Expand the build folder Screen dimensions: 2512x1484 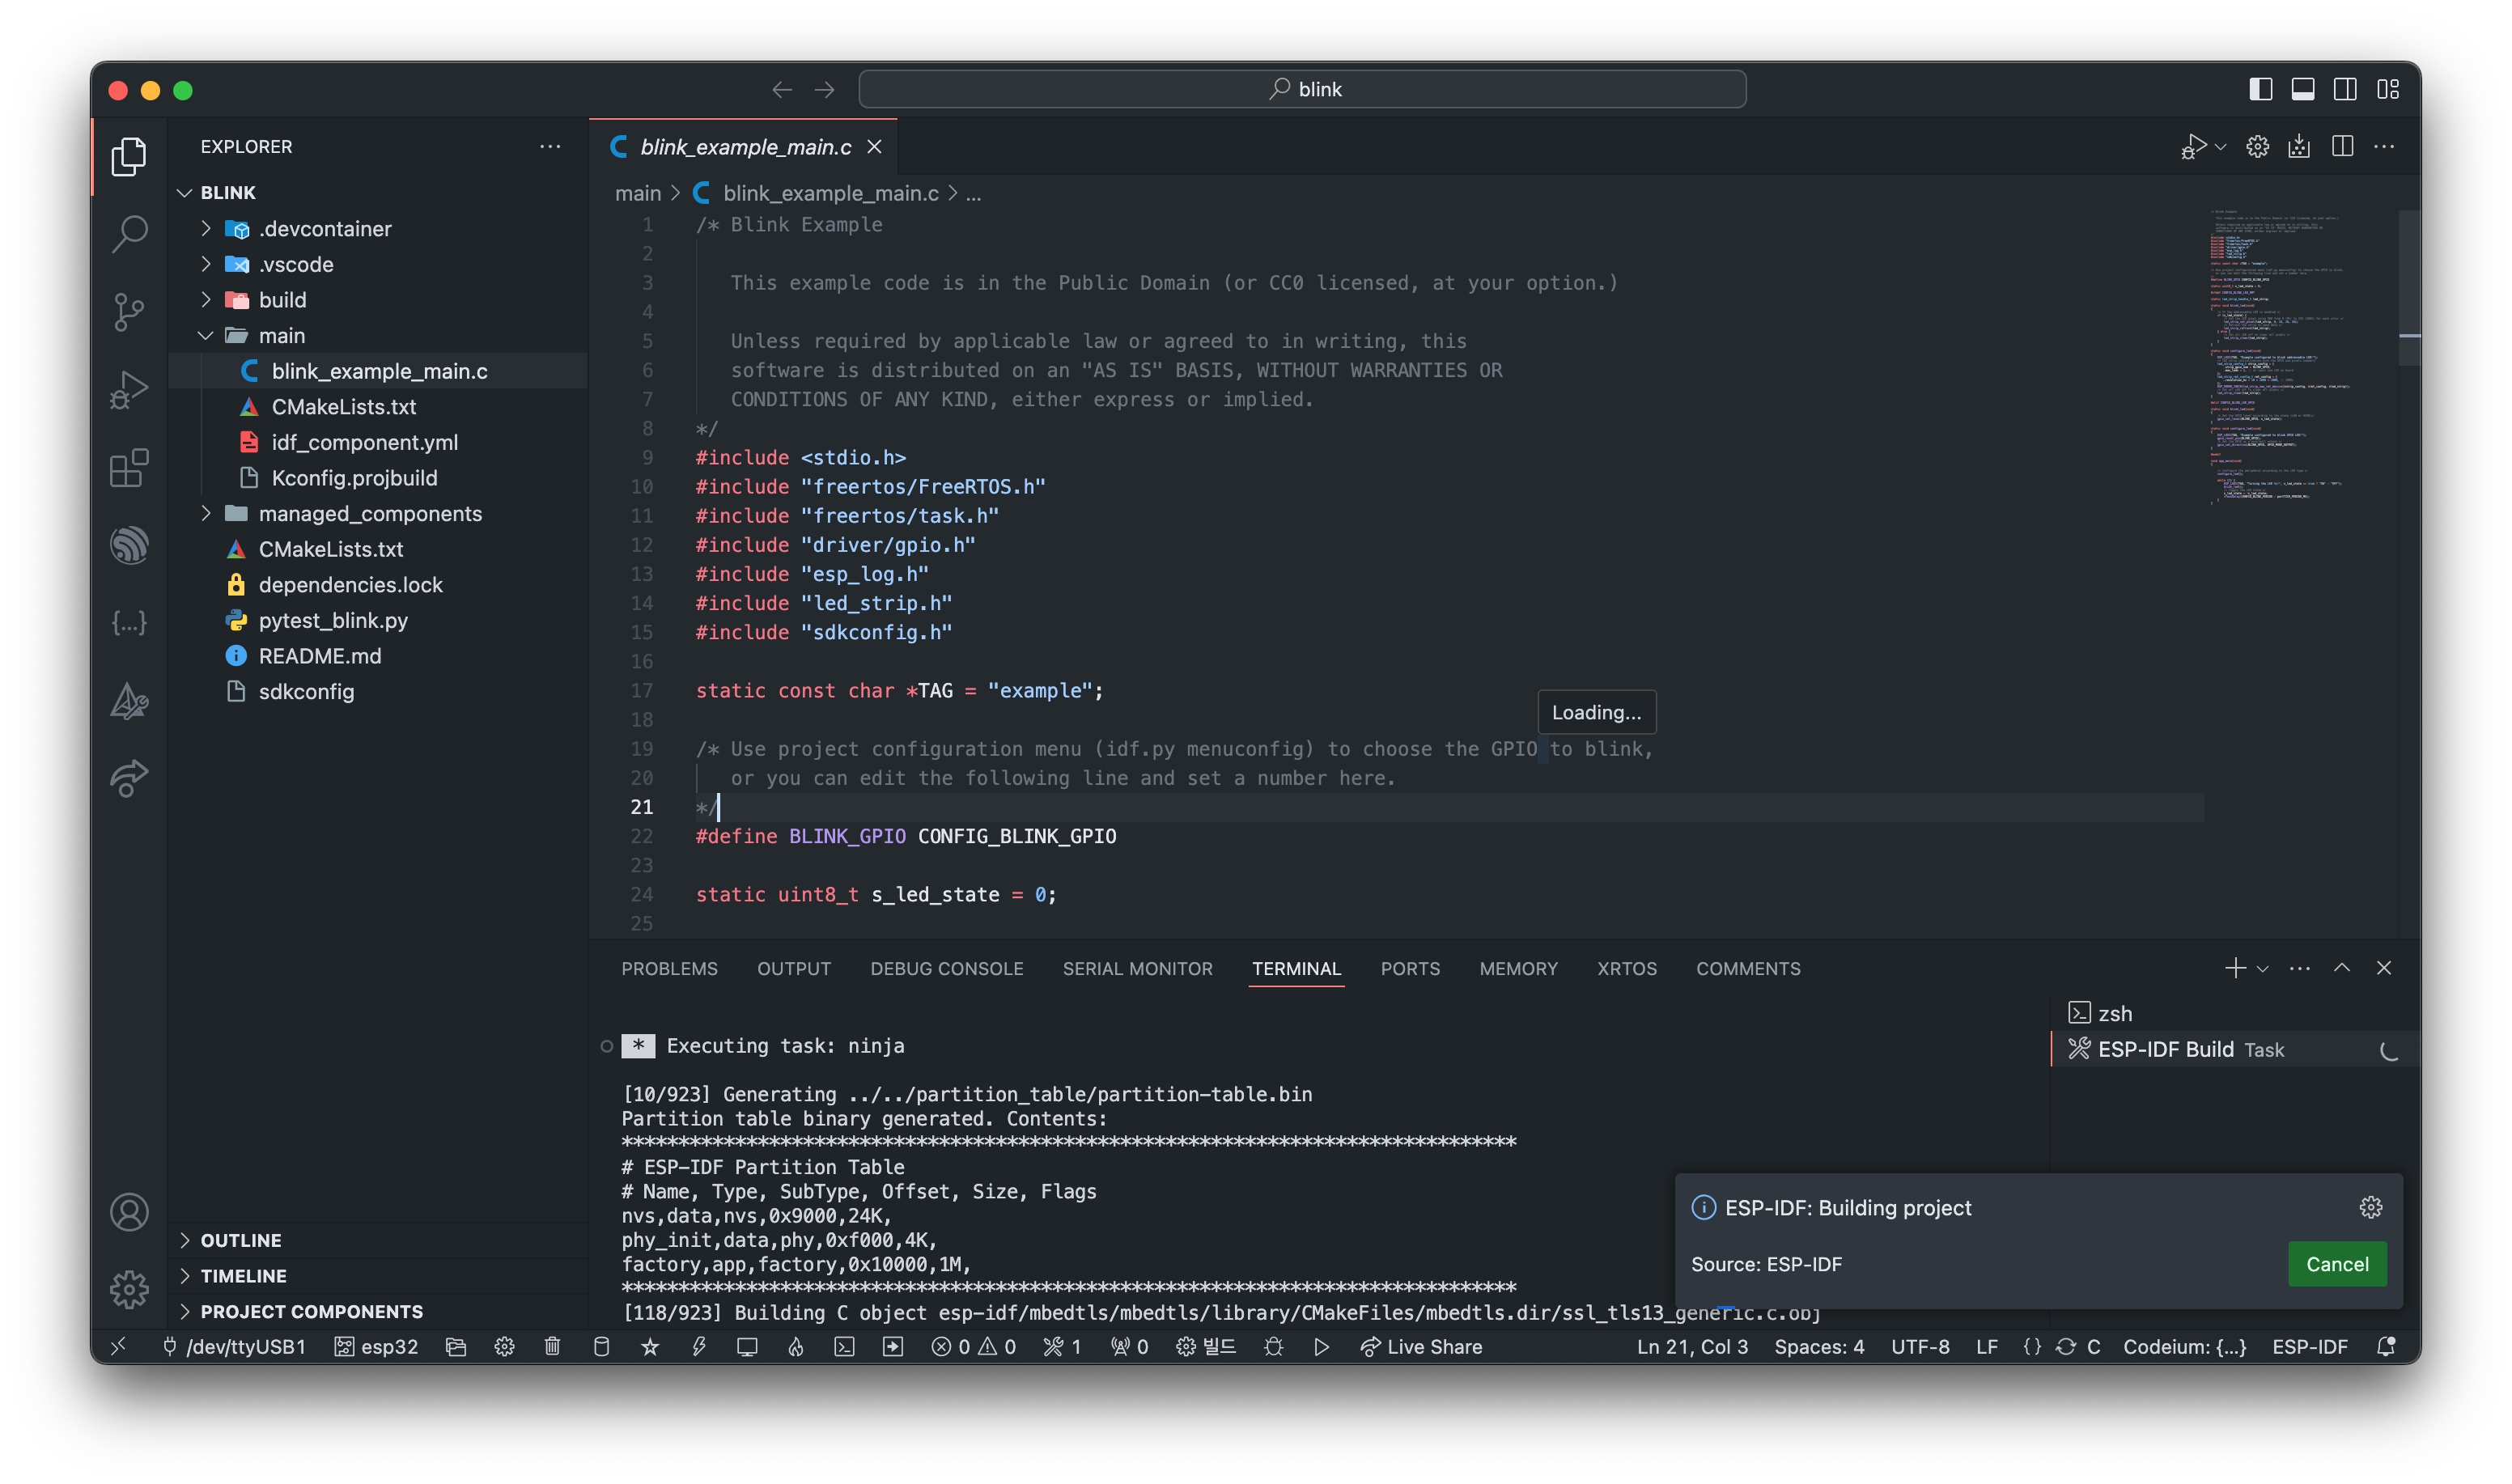click(282, 300)
